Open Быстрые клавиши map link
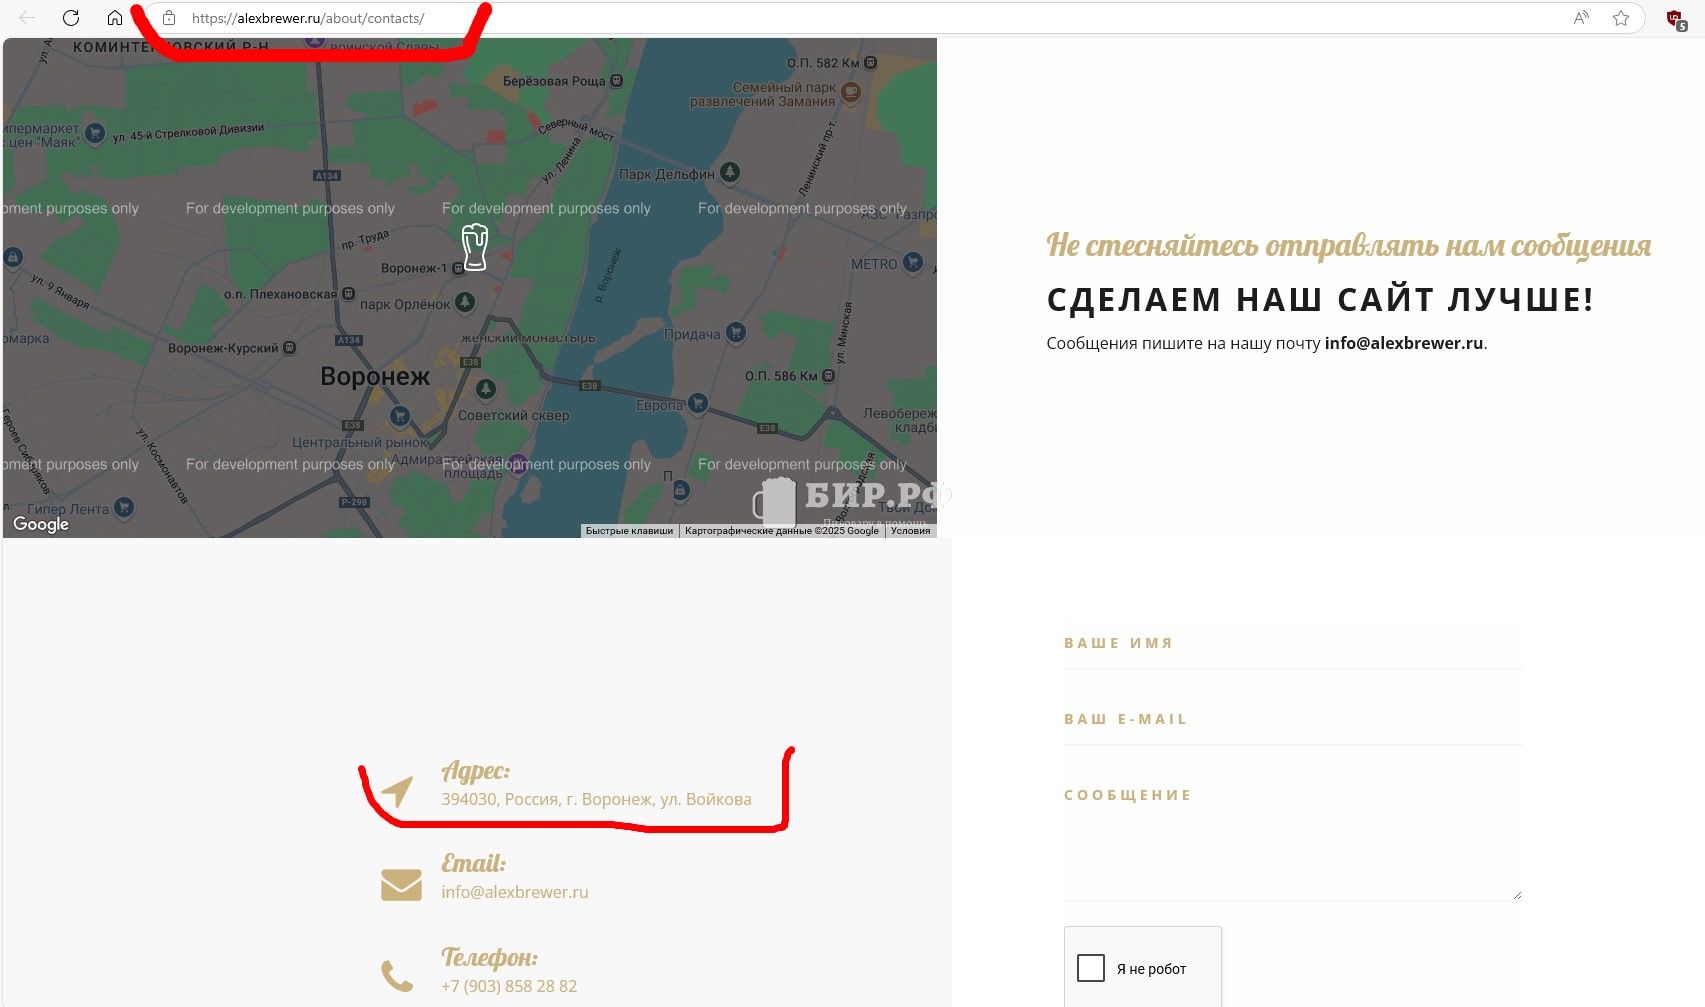The height and width of the screenshot is (1007, 1705). [629, 531]
